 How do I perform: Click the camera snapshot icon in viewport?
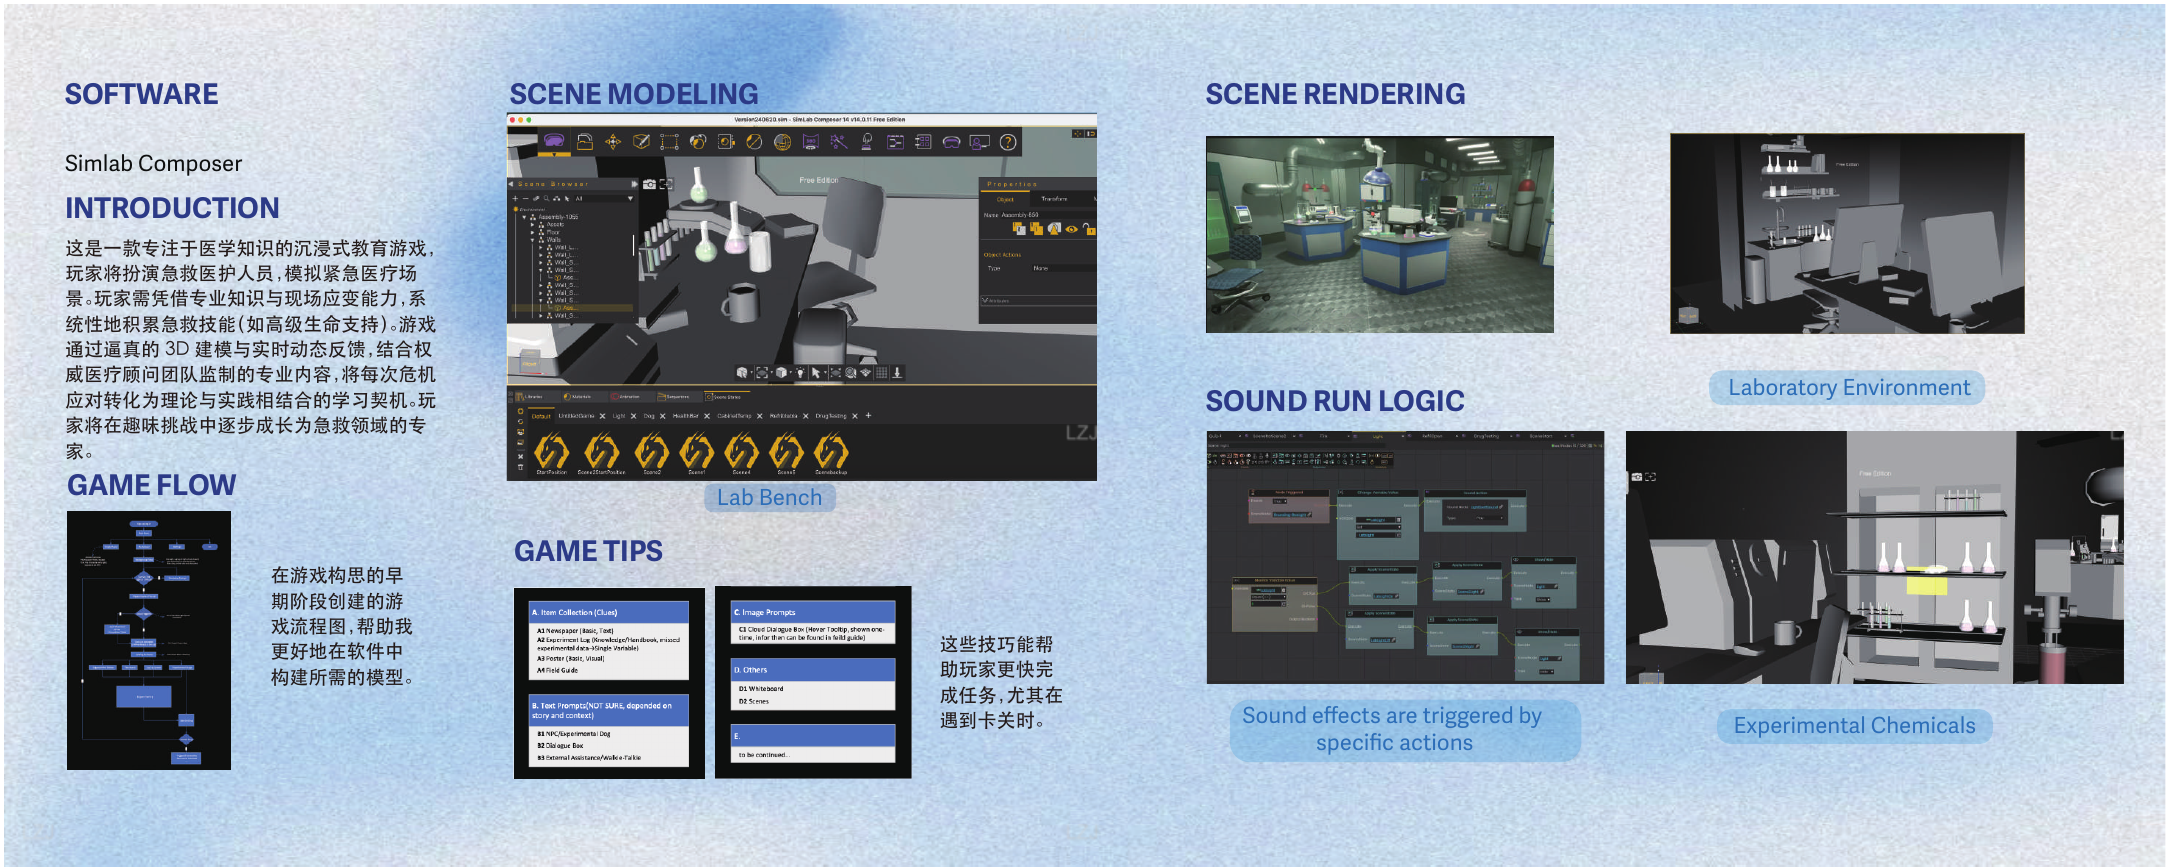pos(650,184)
